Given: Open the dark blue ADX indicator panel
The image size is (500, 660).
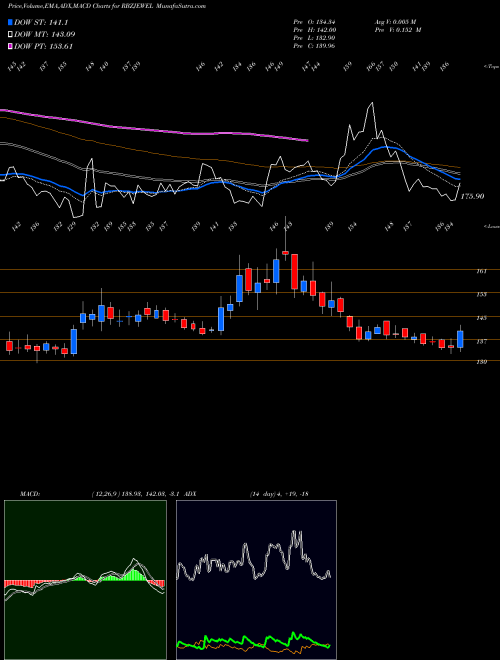Looking at the screenshot, I should click(256, 580).
